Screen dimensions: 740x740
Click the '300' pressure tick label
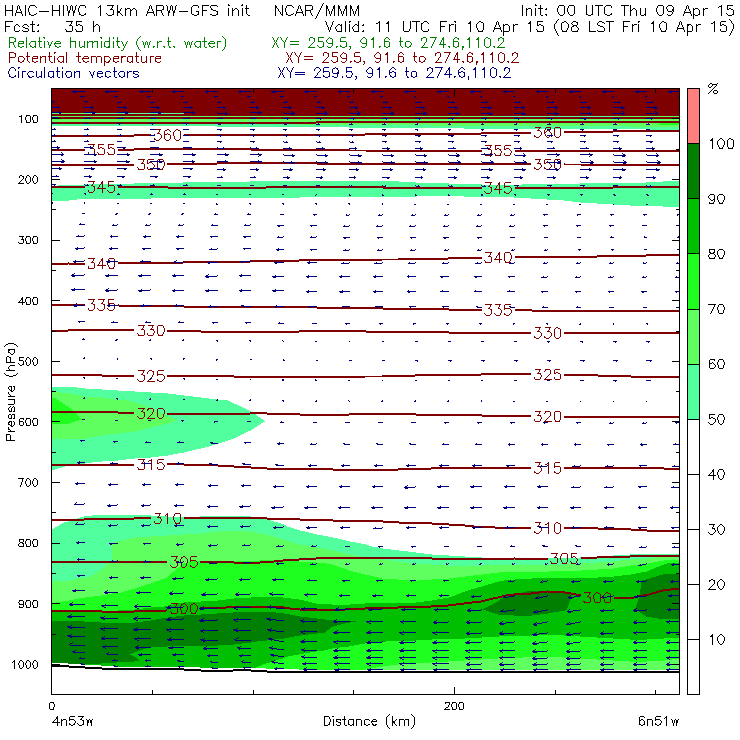click(28, 240)
